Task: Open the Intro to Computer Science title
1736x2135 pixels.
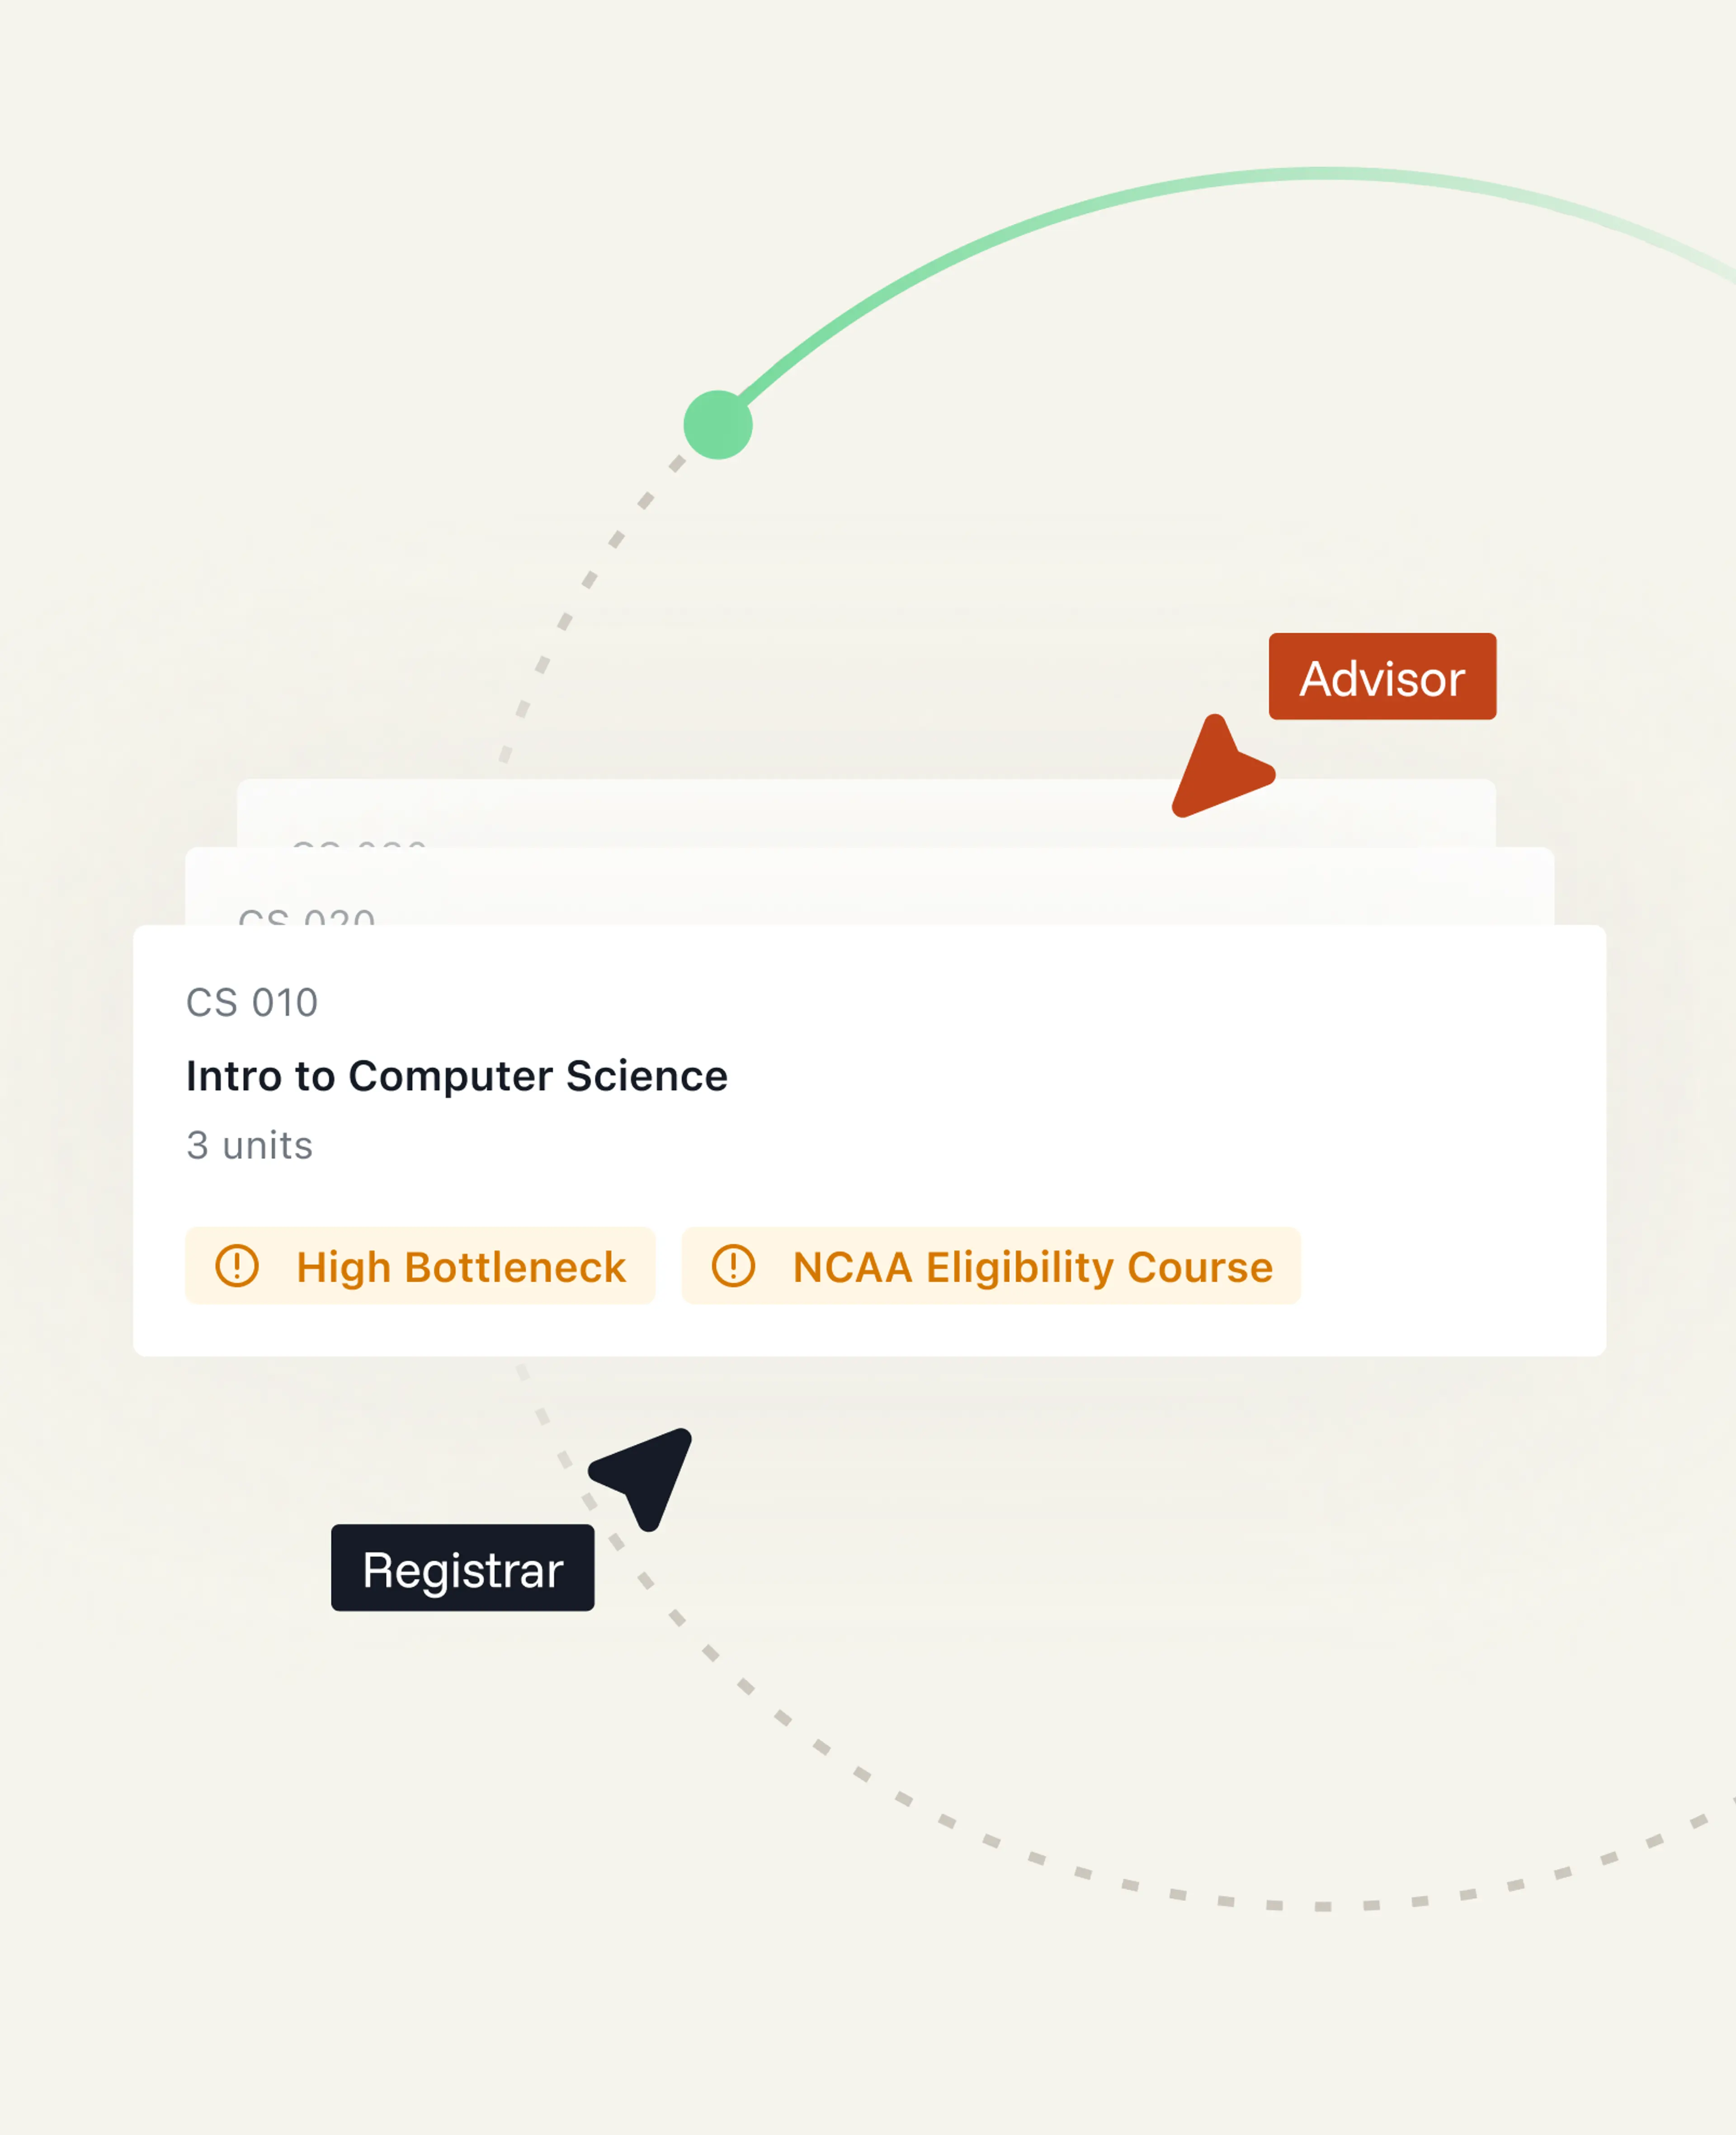Action: 457,1076
